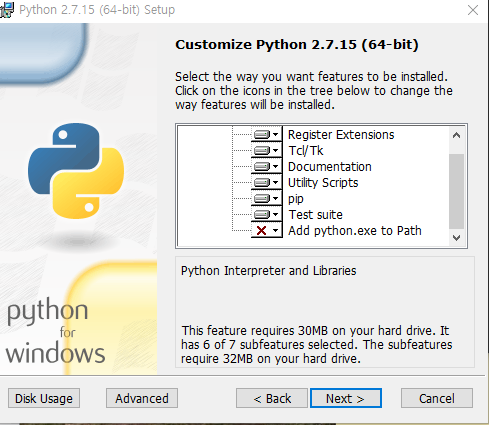The image size is (489, 425).
Task: Open Tcl/Tk feature install dropdown
Action: pyautogui.click(x=266, y=150)
